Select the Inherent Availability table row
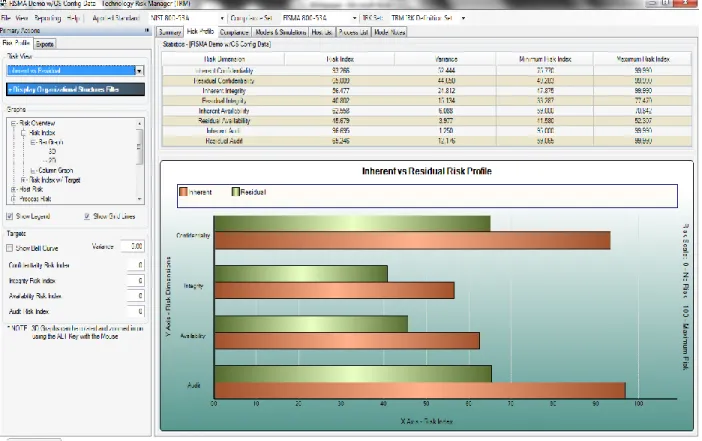Image resolution: width=702 pixels, height=441 pixels. 427,111
